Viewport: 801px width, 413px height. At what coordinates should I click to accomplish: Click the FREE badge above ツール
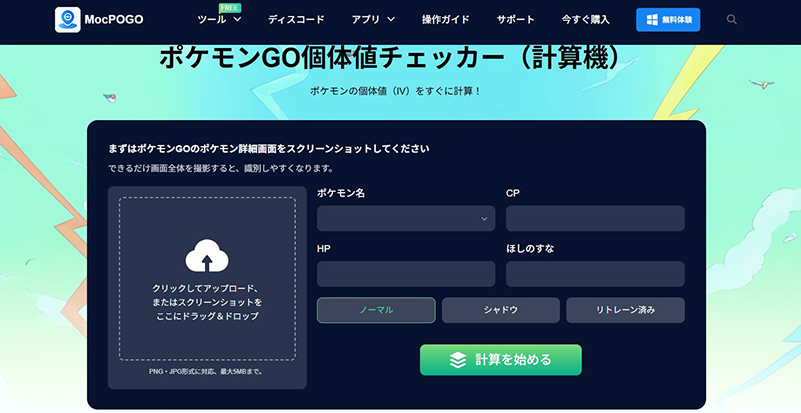click(x=230, y=7)
